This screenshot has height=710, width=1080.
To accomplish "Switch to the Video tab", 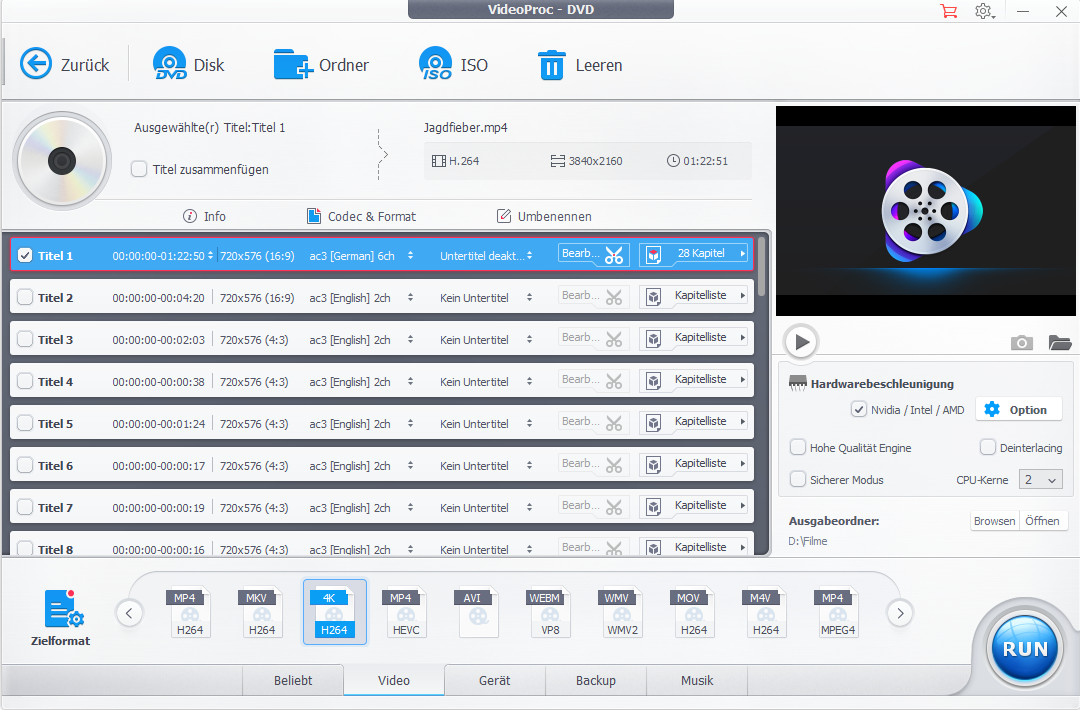I will click(x=393, y=680).
